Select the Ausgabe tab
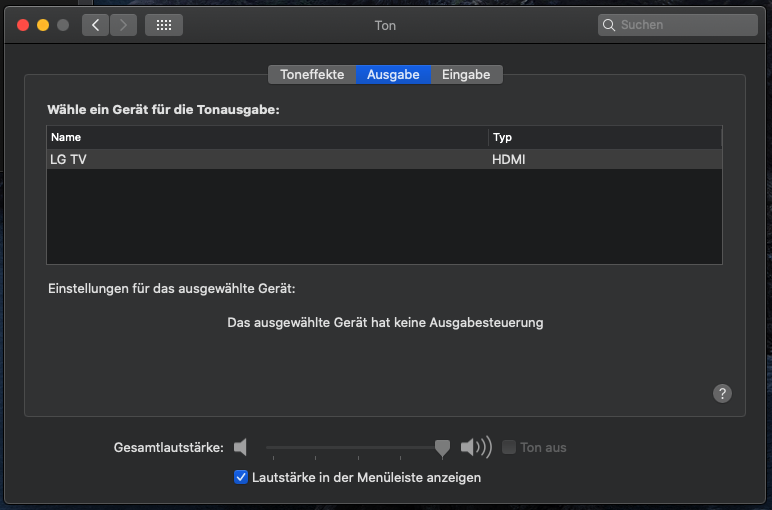Viewport: 772px width, 510px height. [393, 74]
